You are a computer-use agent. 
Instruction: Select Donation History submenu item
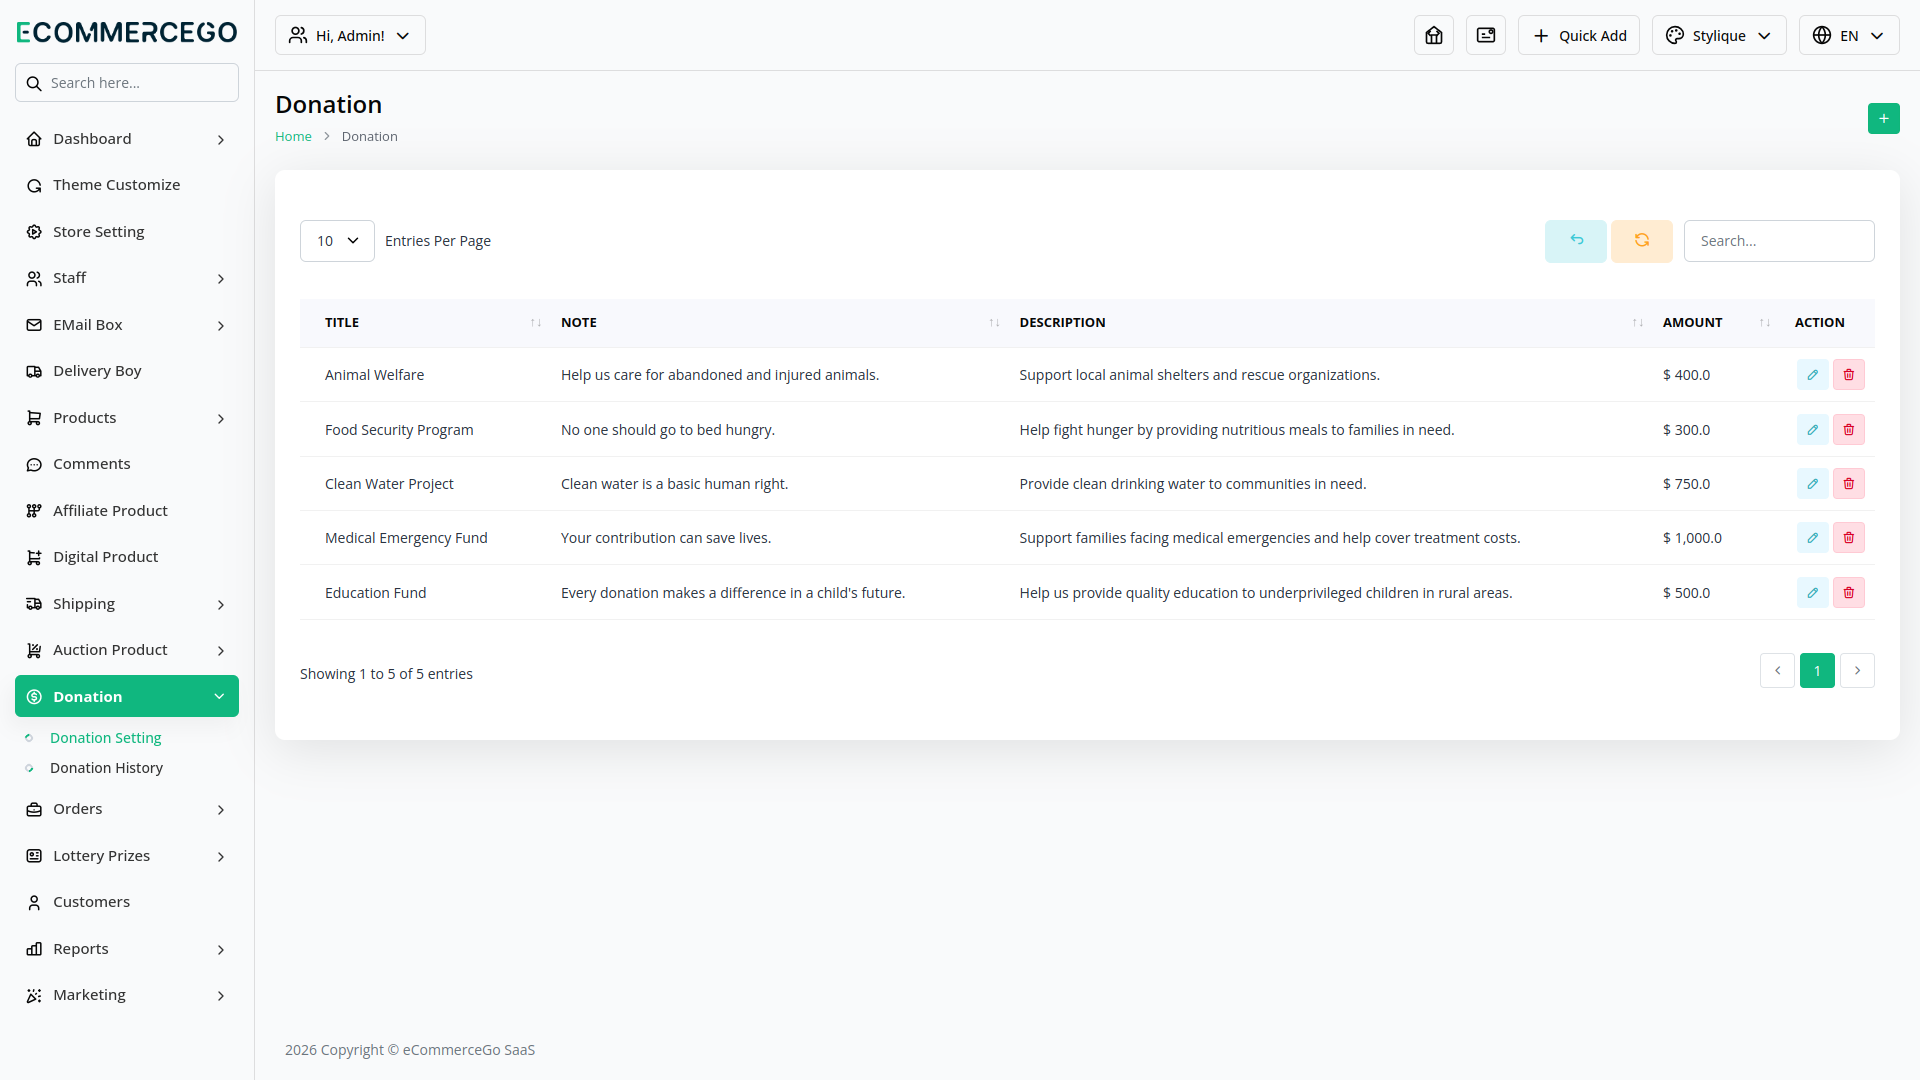pos(106,768)
